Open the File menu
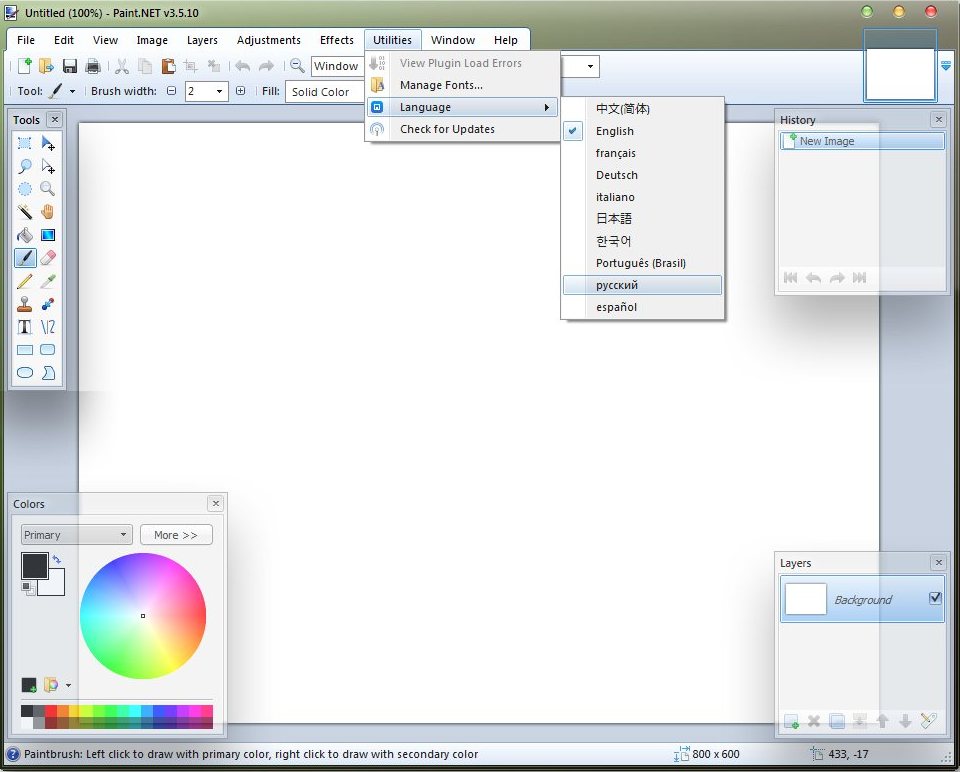Image resolution: width=960 pixels, height=772 pixels. (26, 40)
